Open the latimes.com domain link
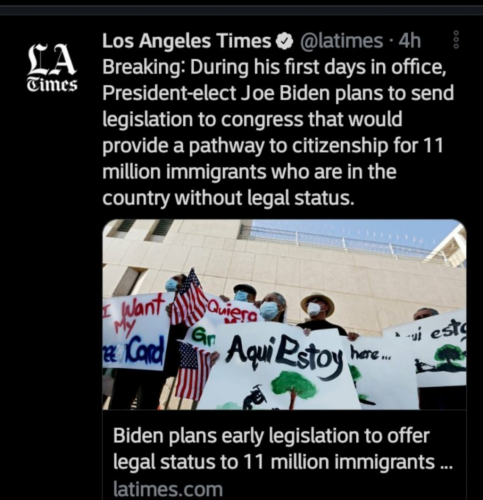 tap(168, 489)
